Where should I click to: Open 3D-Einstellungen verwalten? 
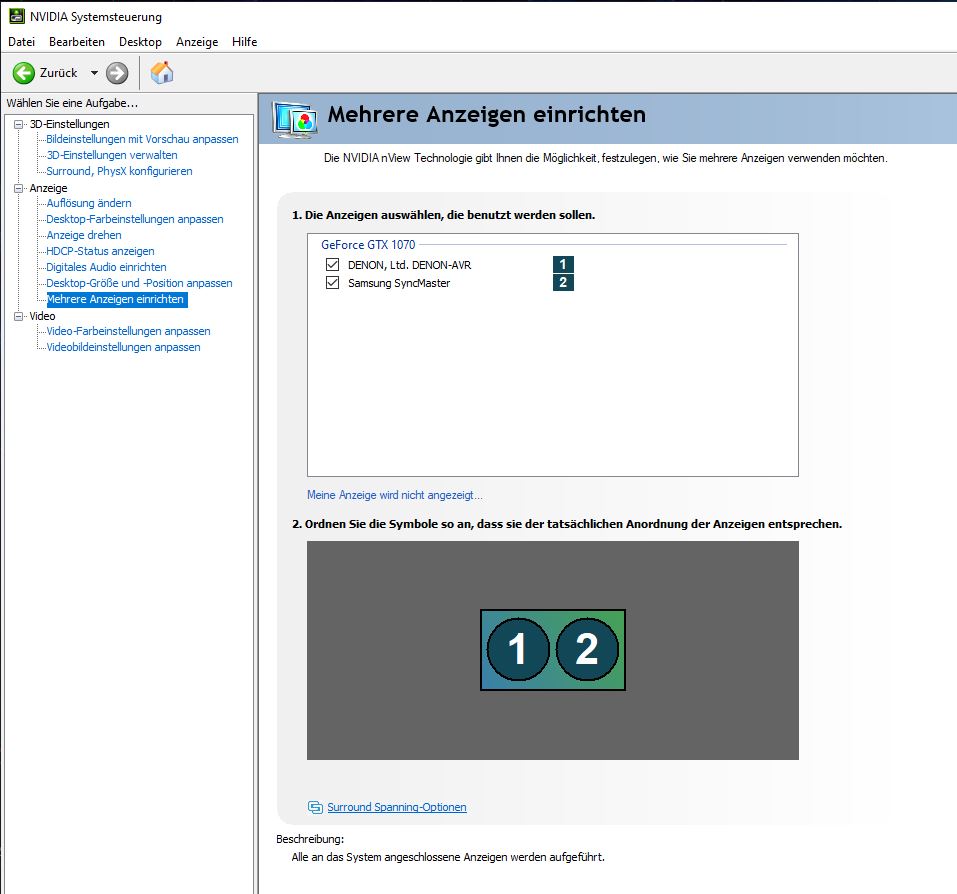click(112, 155)
